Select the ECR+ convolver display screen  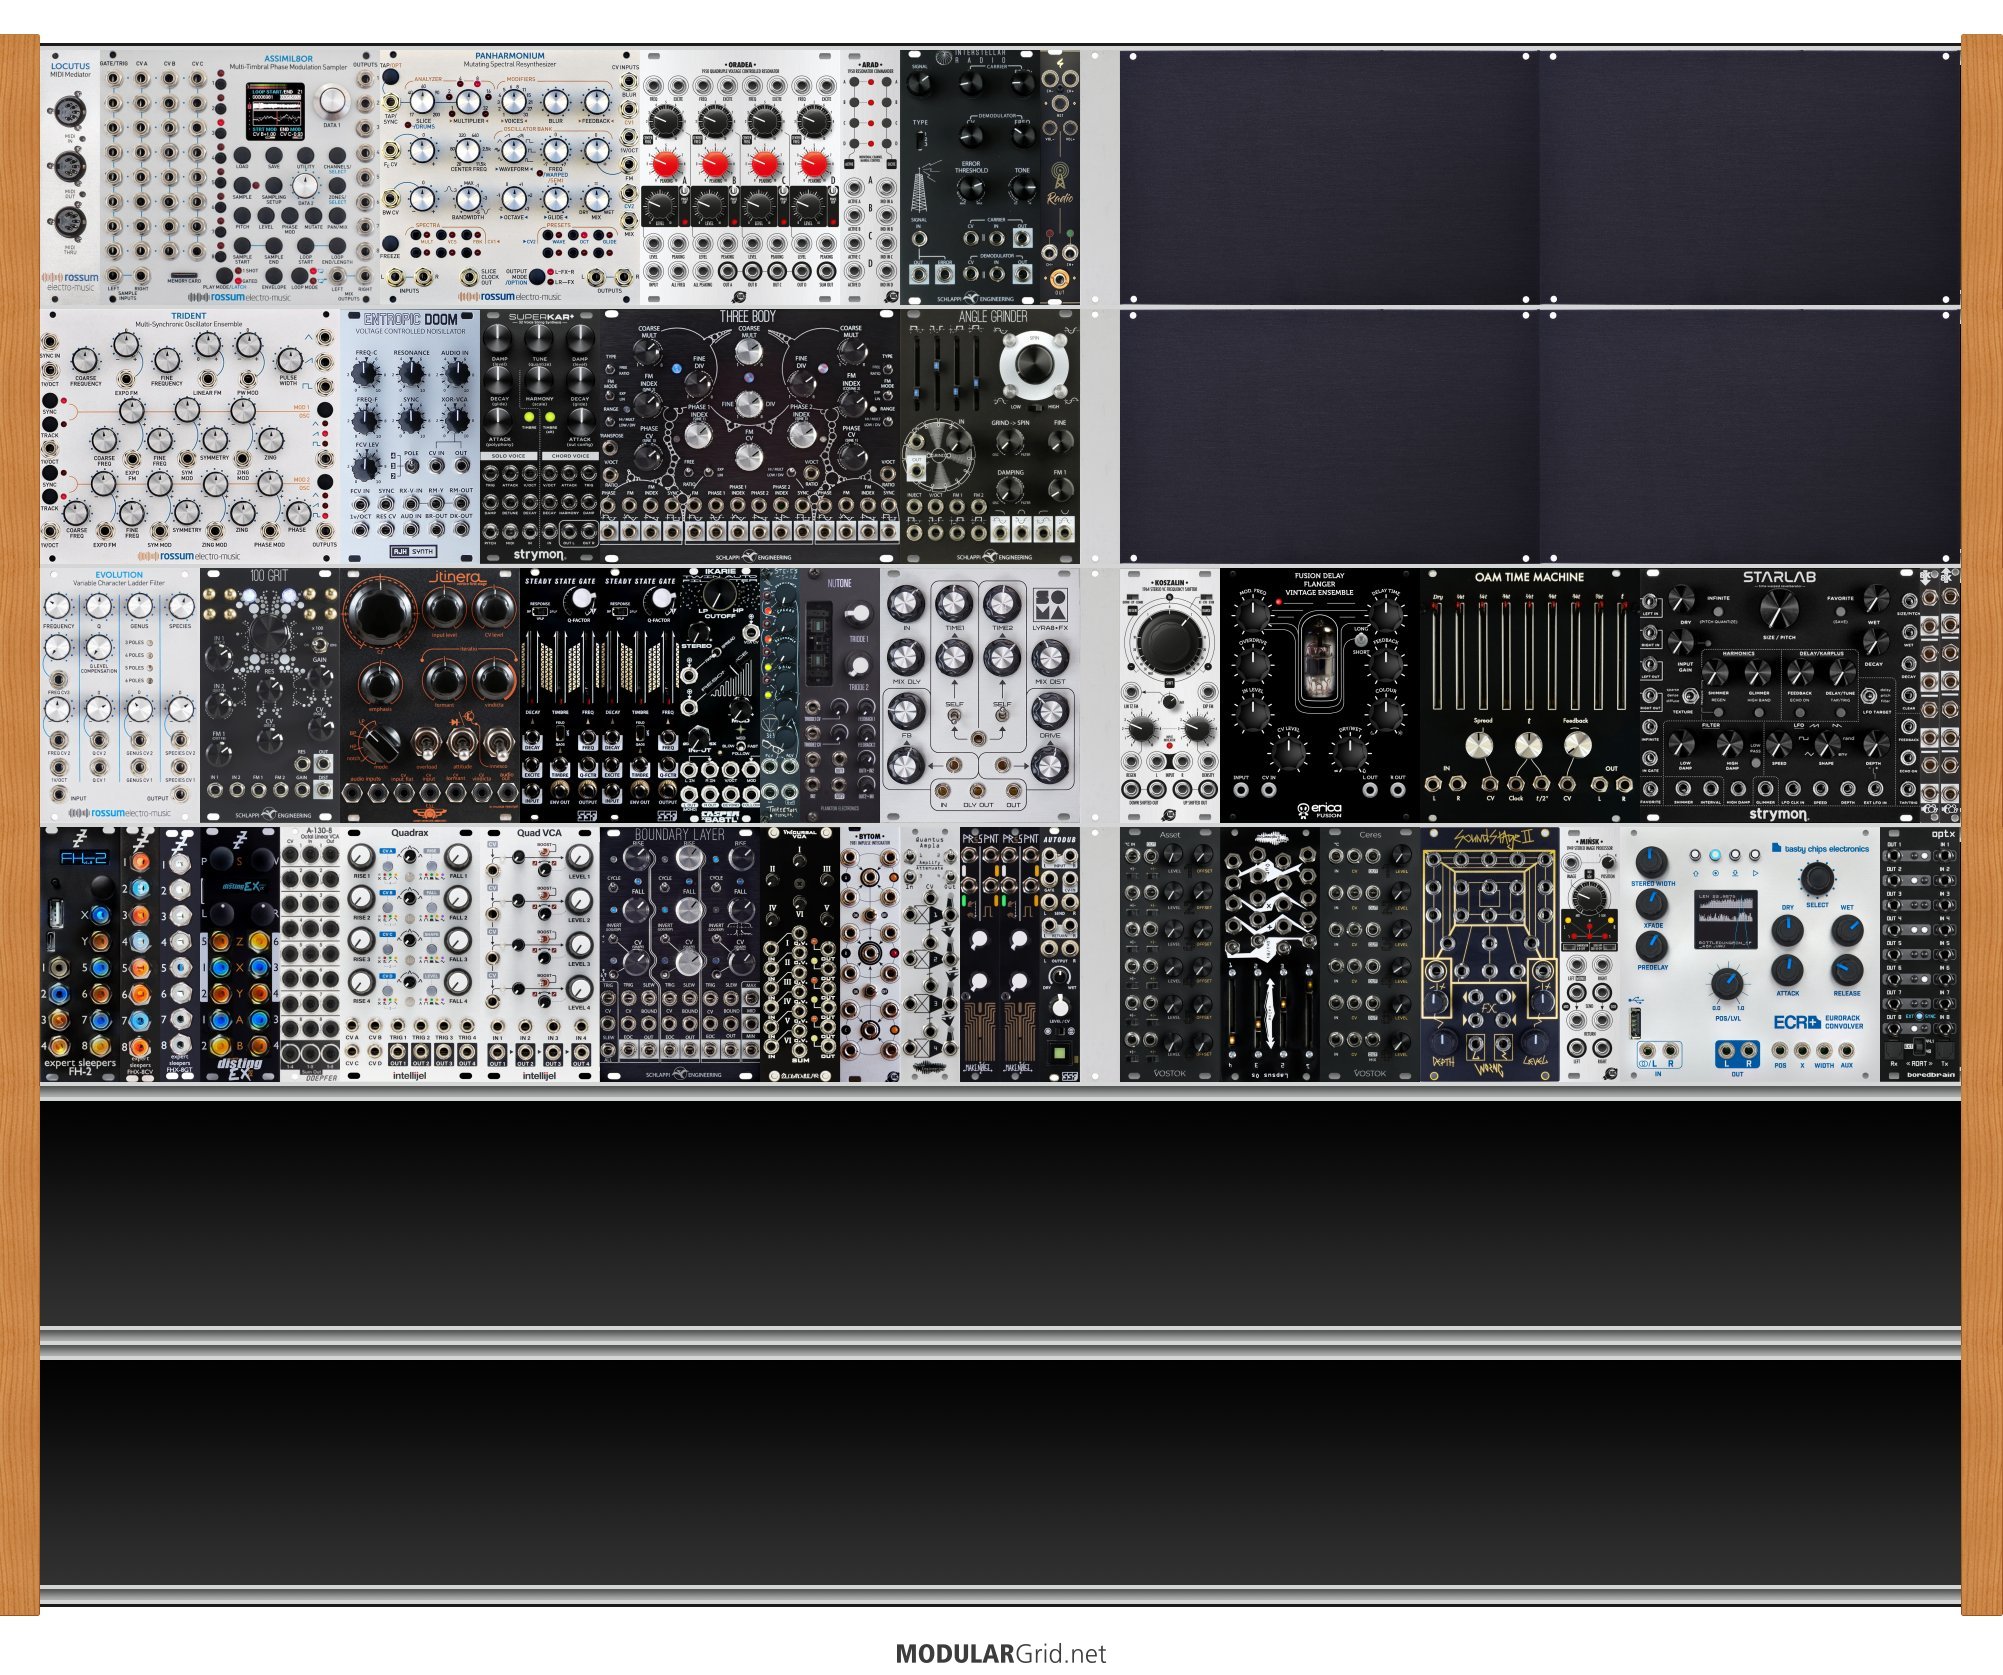(x=1725, y=920)
